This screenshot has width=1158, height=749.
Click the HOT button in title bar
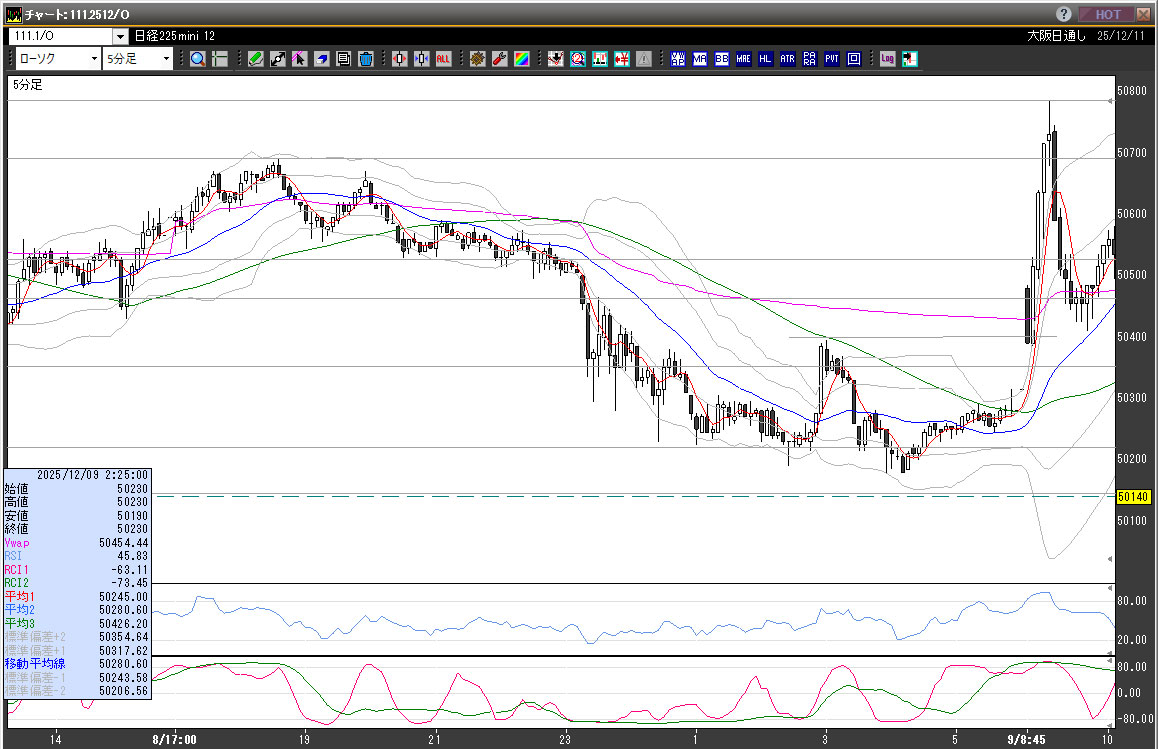point(1107,14)
